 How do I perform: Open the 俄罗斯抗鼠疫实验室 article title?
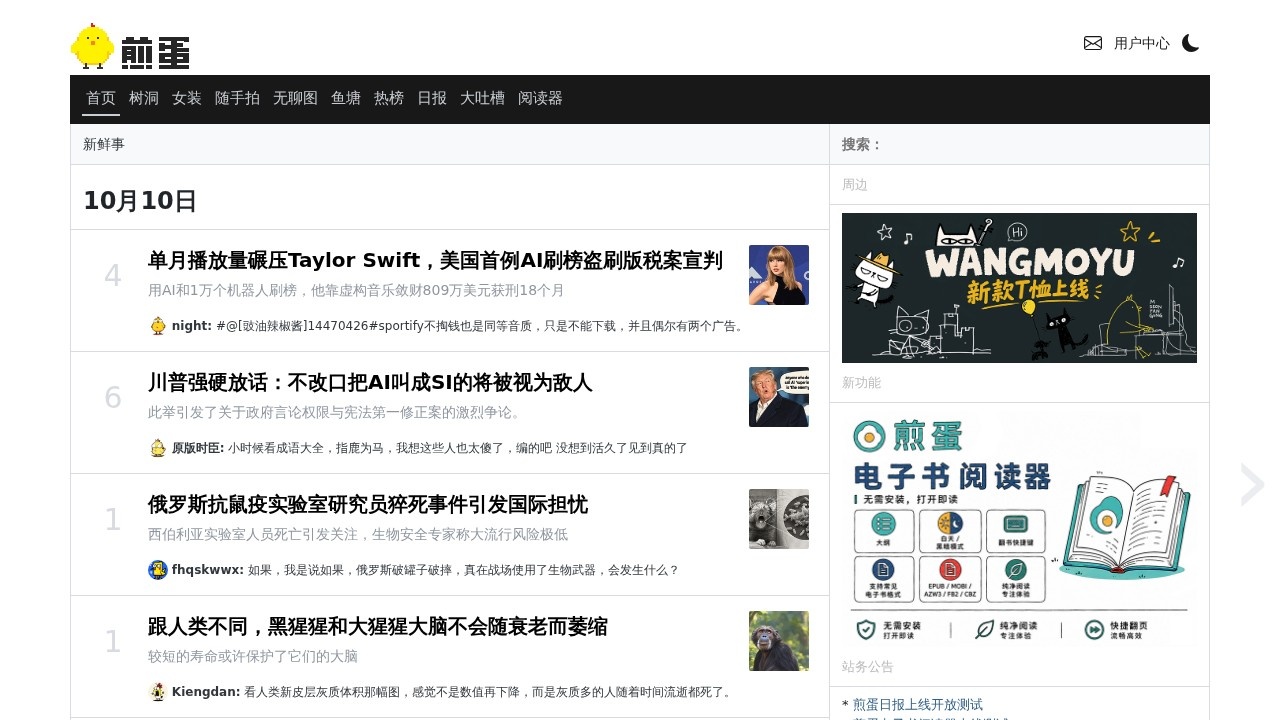click(x=368, y=505)
